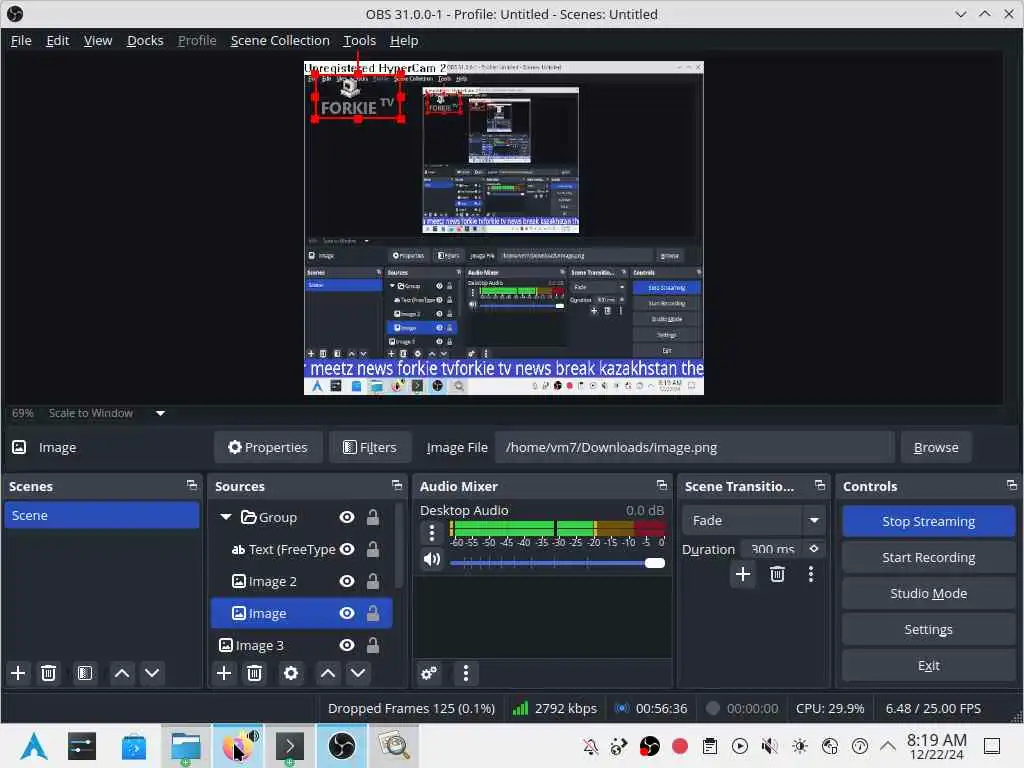Add a new scene with plus icon
Viewport: 1024px width, 768px height.
(x=18, y=673)
